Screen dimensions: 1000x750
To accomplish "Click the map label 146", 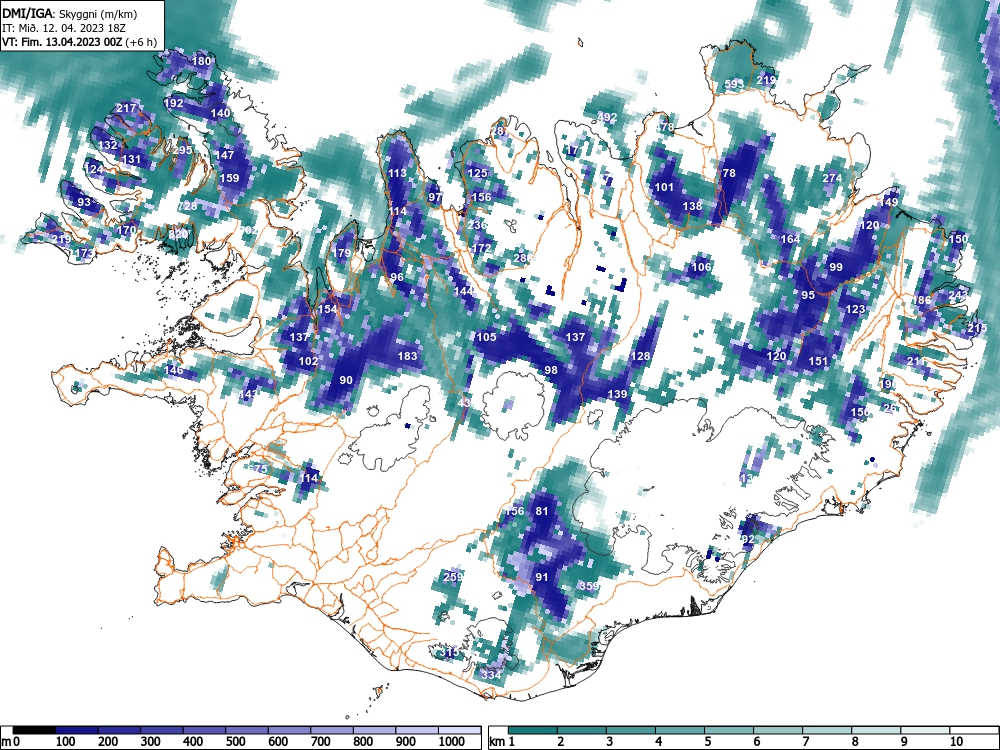I will (173, 370).
